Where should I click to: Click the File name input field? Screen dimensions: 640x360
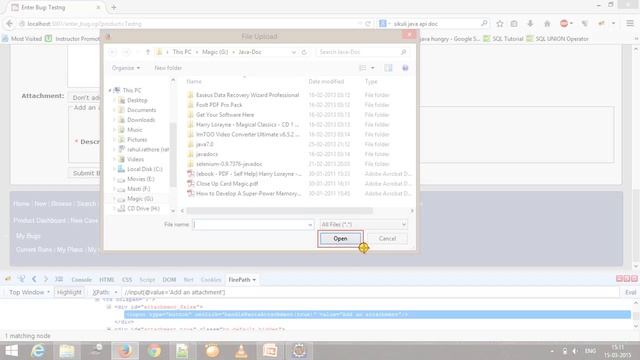[250, 224]
